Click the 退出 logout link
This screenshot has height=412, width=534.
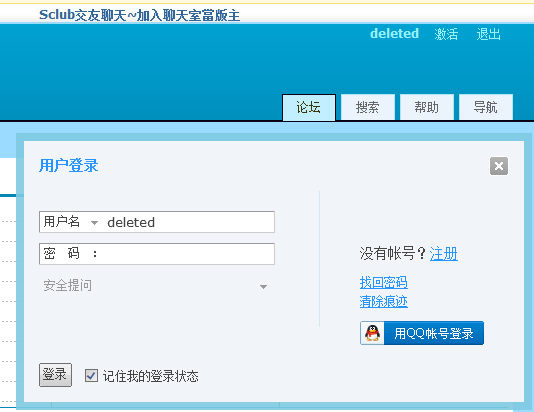click(x=488, y=34)
